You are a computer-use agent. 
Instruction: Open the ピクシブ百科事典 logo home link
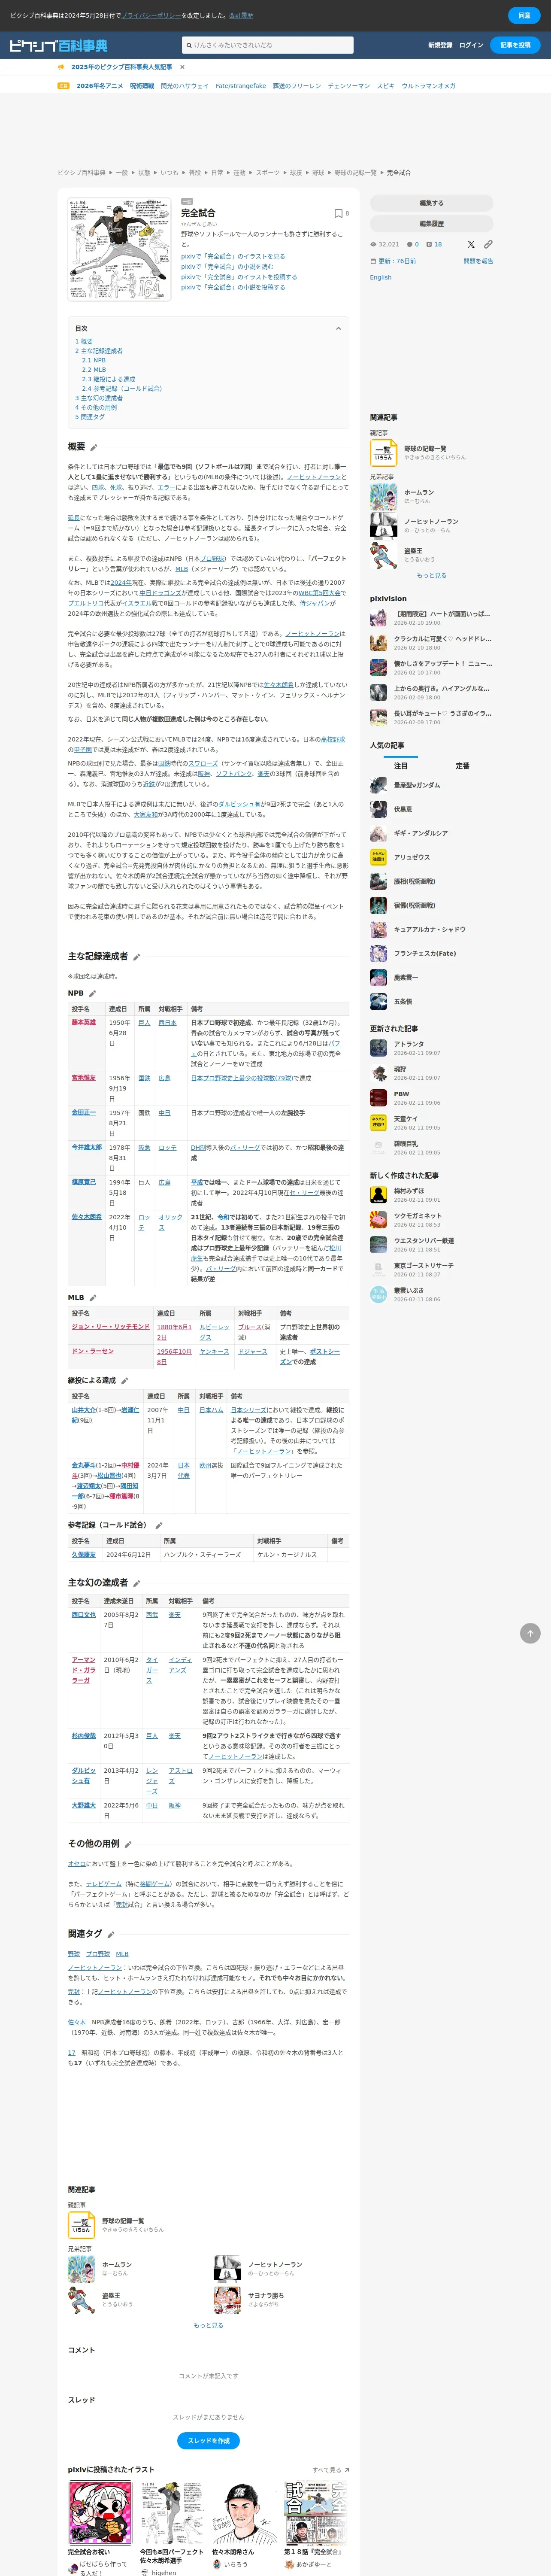pos(58,45)
